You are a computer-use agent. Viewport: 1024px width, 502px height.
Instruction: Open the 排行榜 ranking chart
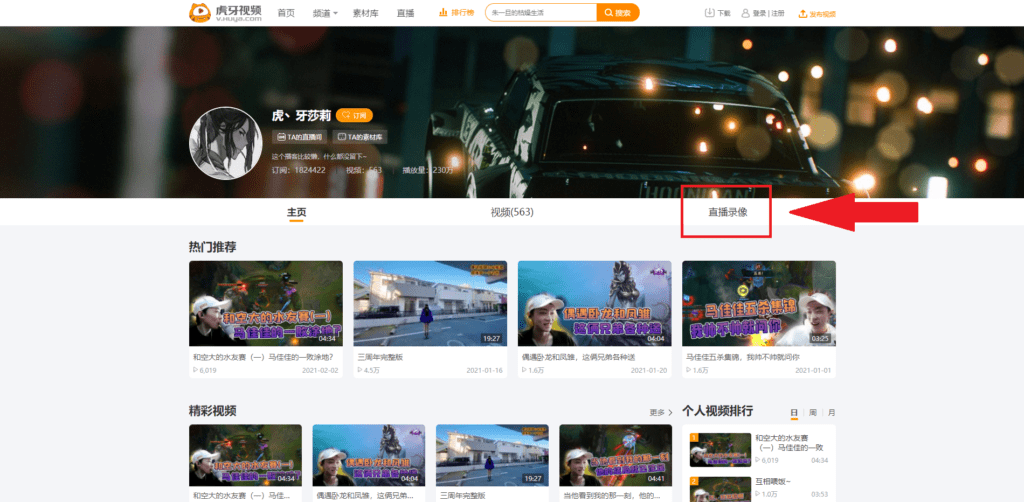tap(456, 13)
